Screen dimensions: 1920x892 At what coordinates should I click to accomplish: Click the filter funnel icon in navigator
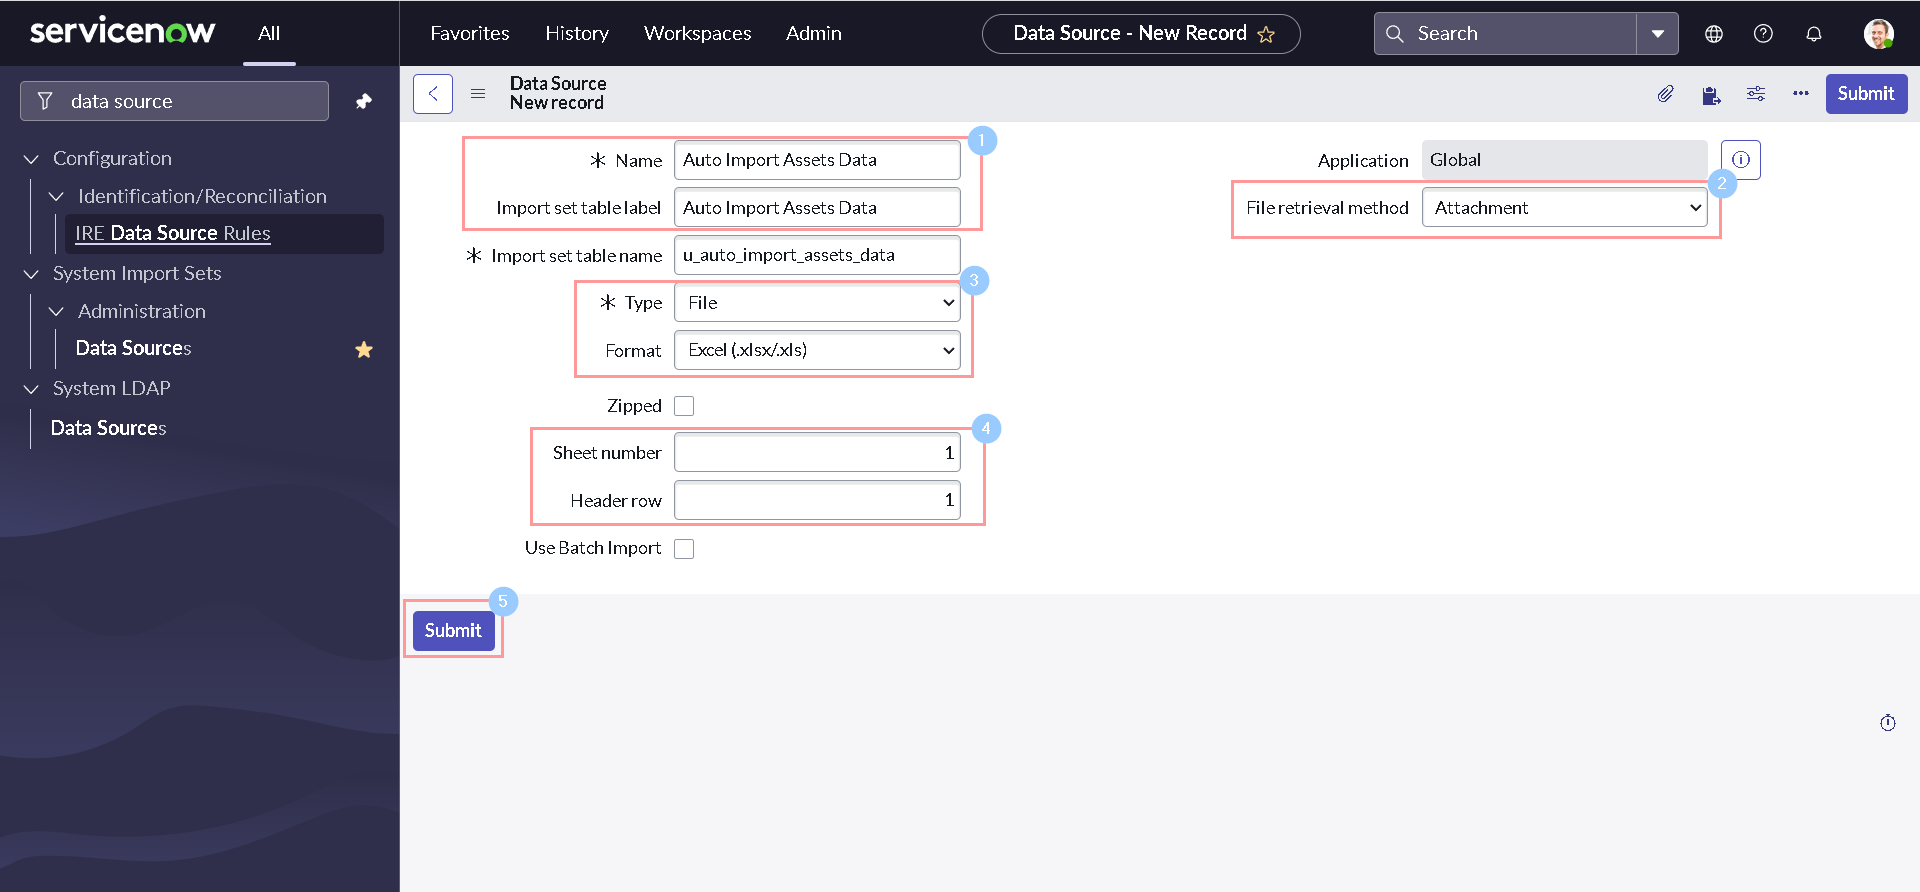pos(45,101)
